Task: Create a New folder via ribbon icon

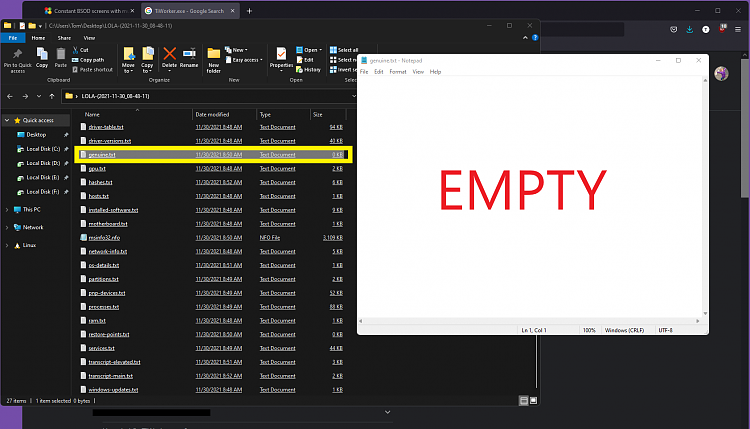Action: click(214, 53)
